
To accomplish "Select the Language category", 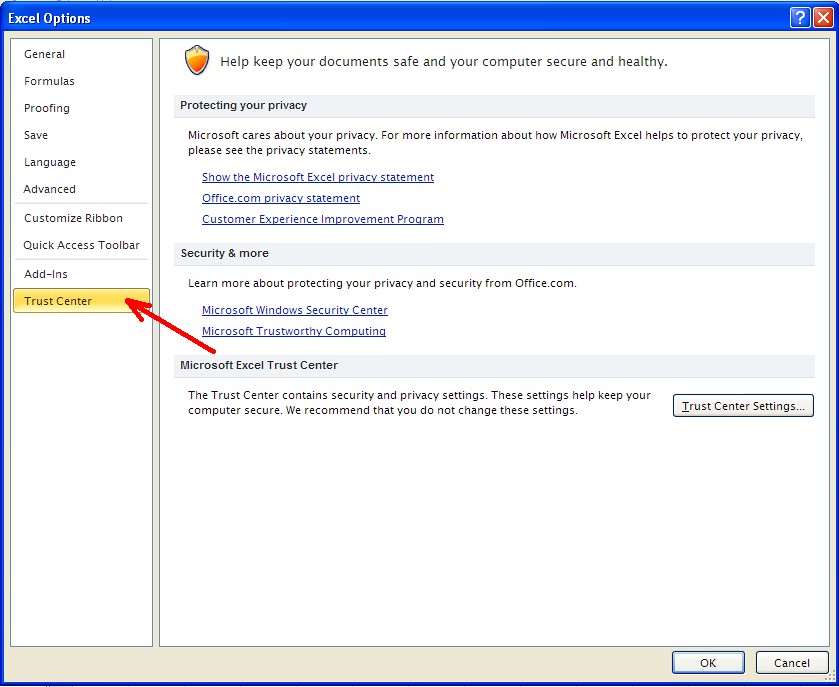I will 80,162.
